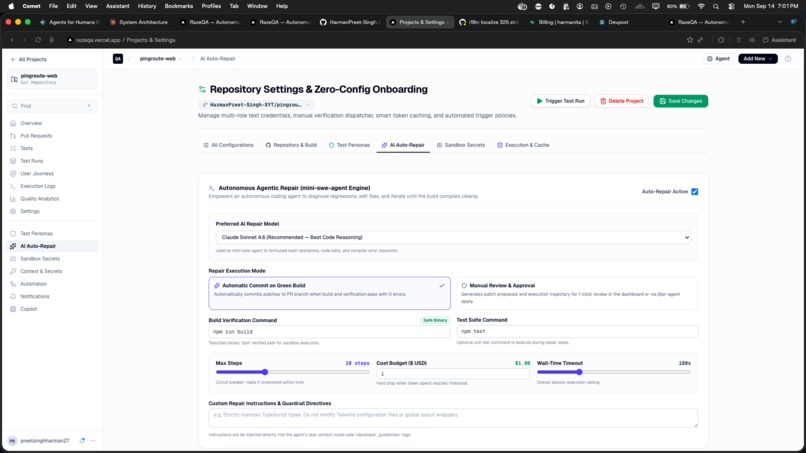Open the Profiles menu in menu bar
806x453 pixels.
(211, 6)
